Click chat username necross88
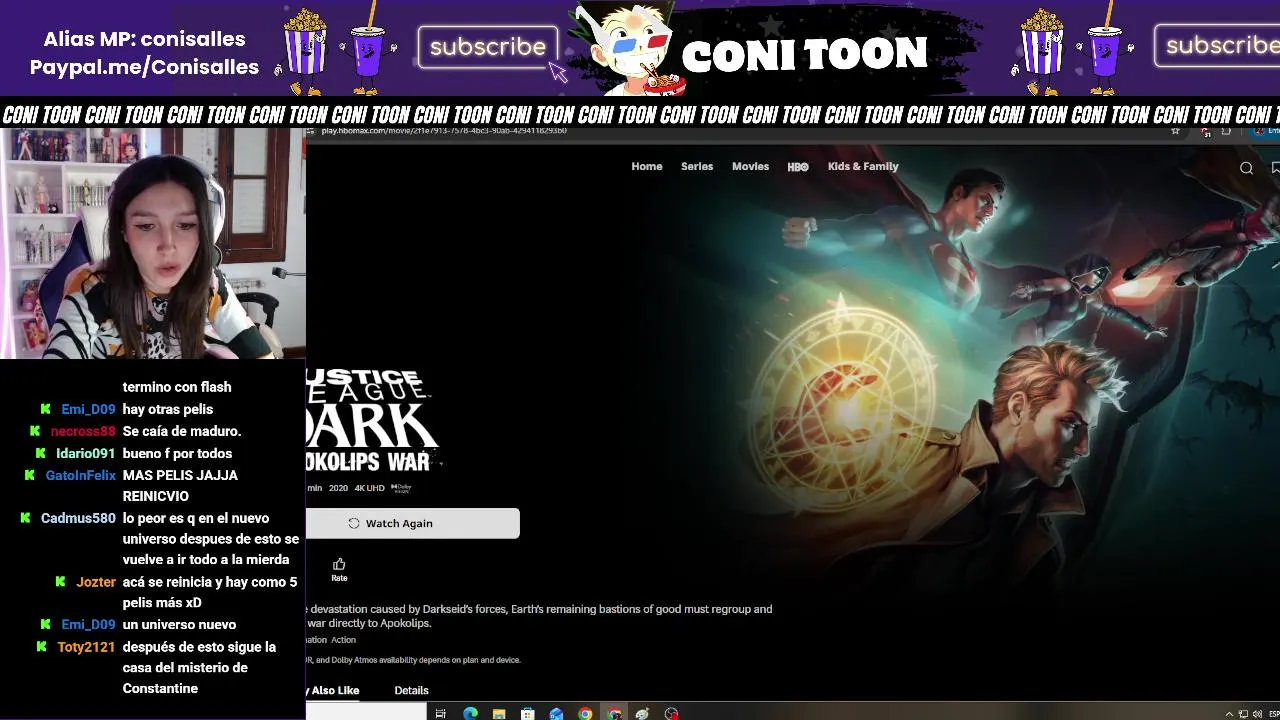 (x=83, y=431)
